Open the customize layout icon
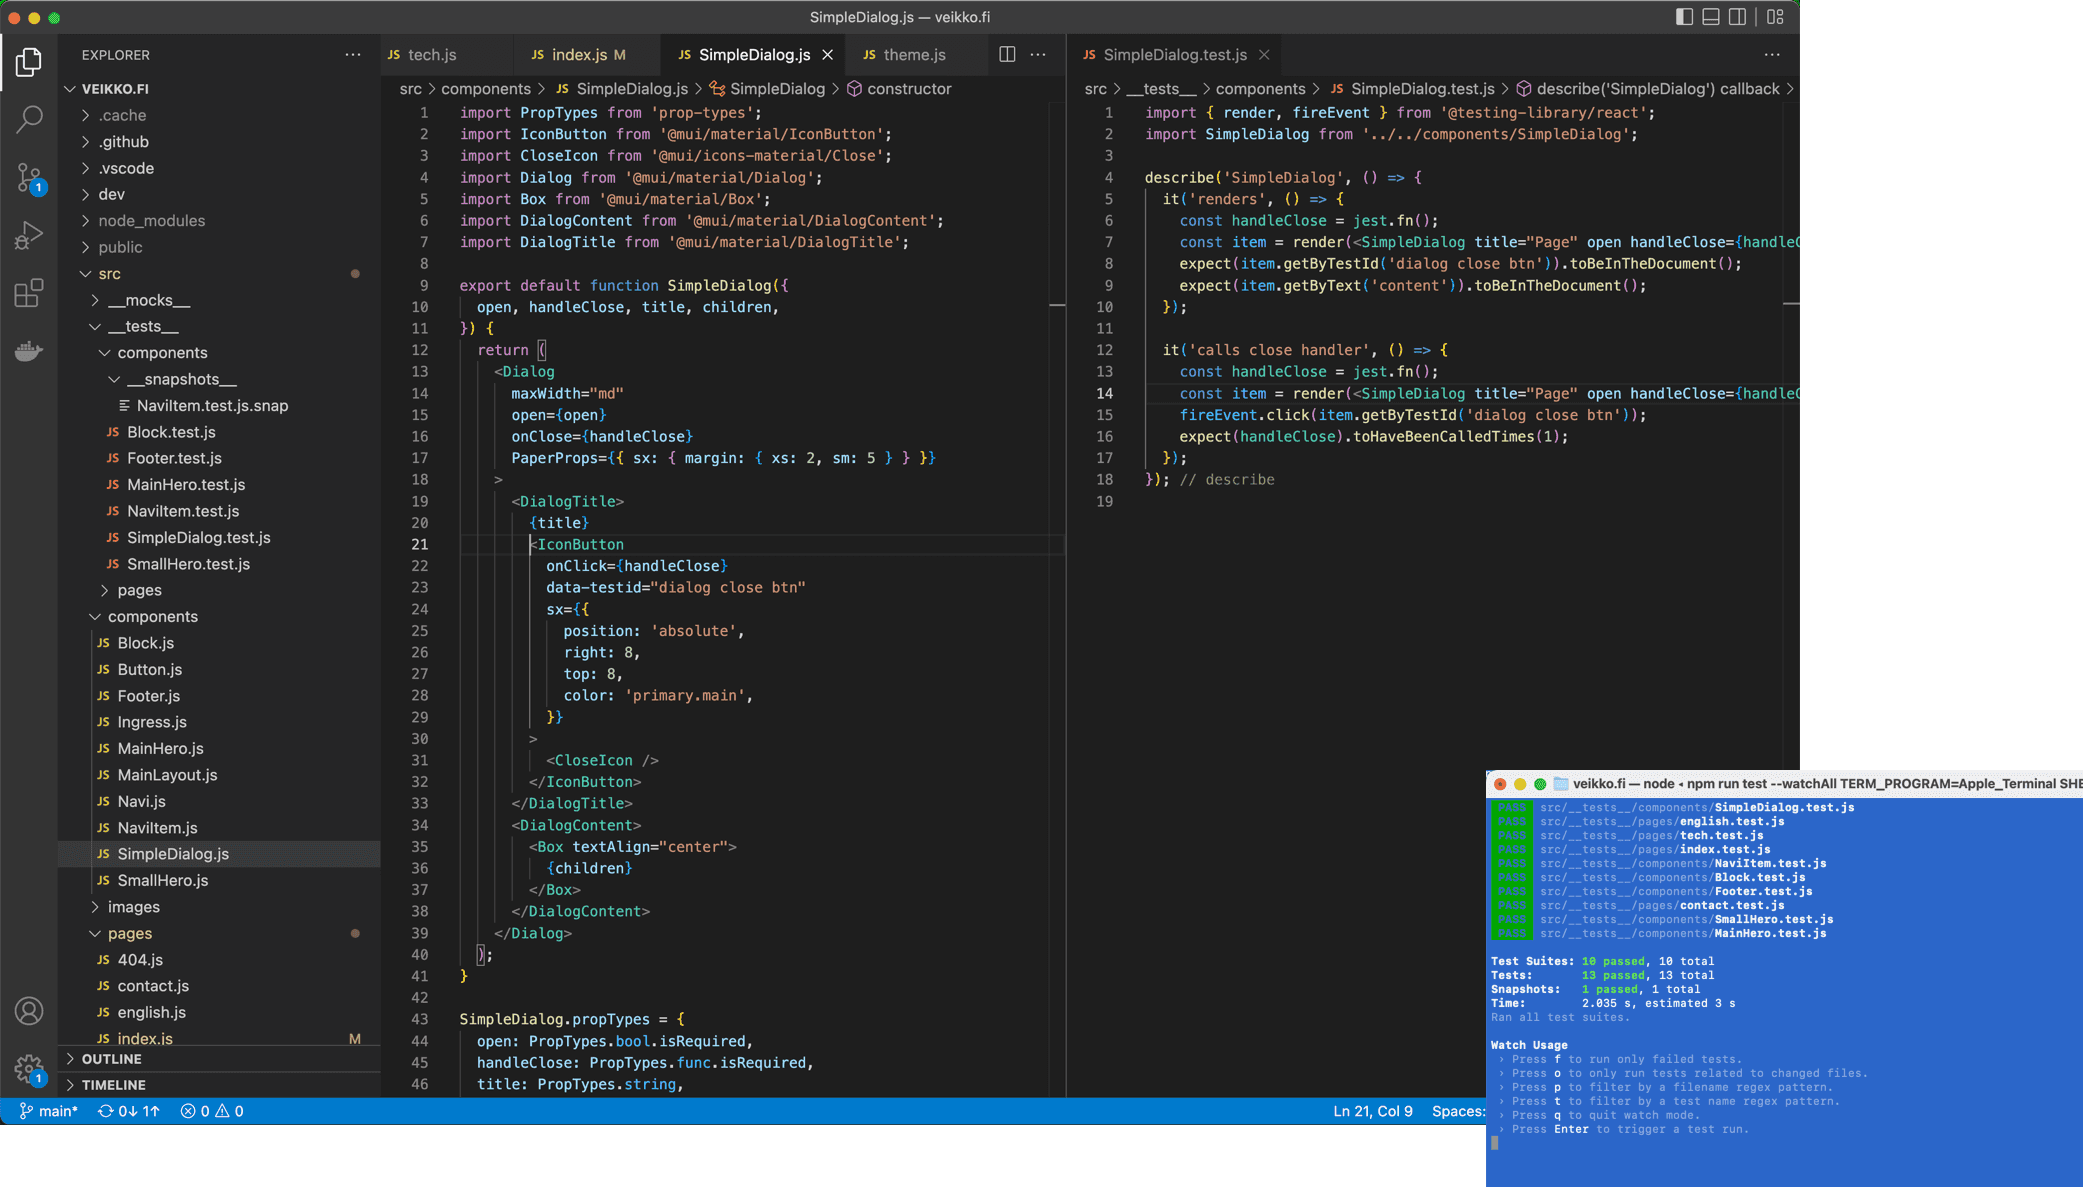The height and width of the screenshot is (1187, 2083). click(x=1776, y=17)
